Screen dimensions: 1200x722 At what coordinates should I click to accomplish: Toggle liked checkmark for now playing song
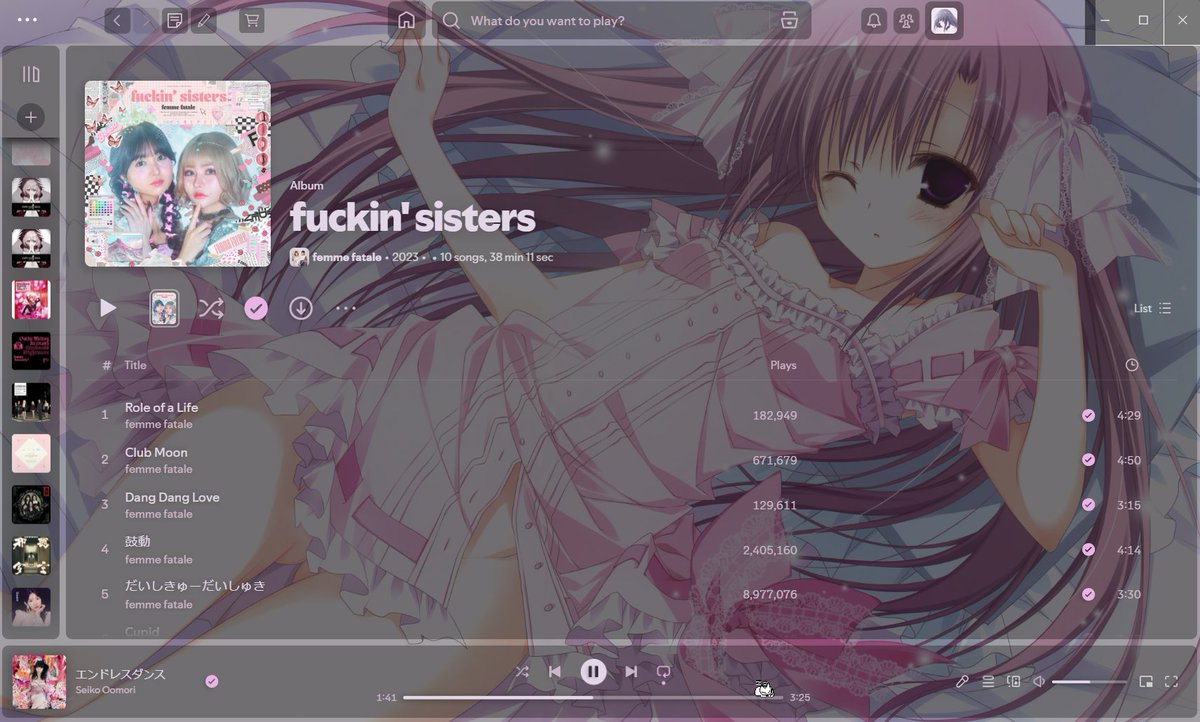(x=211, y=681)
